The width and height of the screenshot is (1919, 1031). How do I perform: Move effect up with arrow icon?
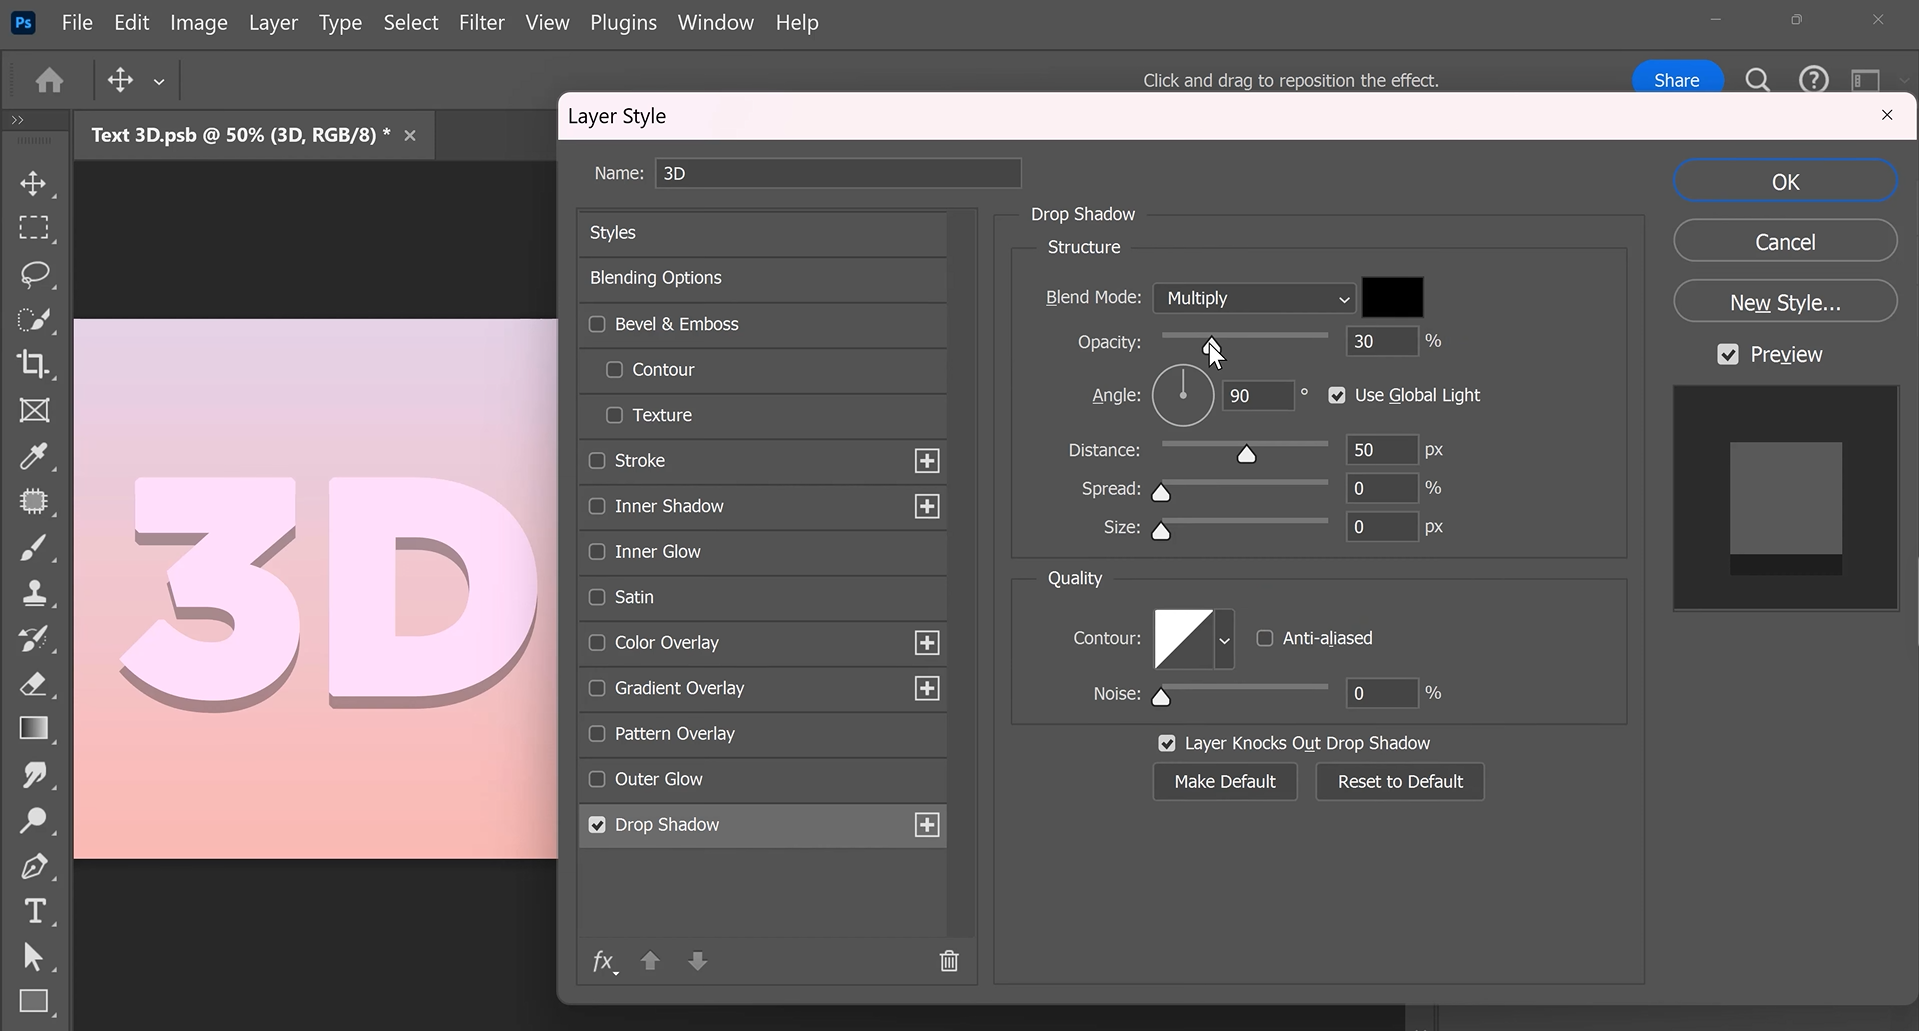coord(650,961)
